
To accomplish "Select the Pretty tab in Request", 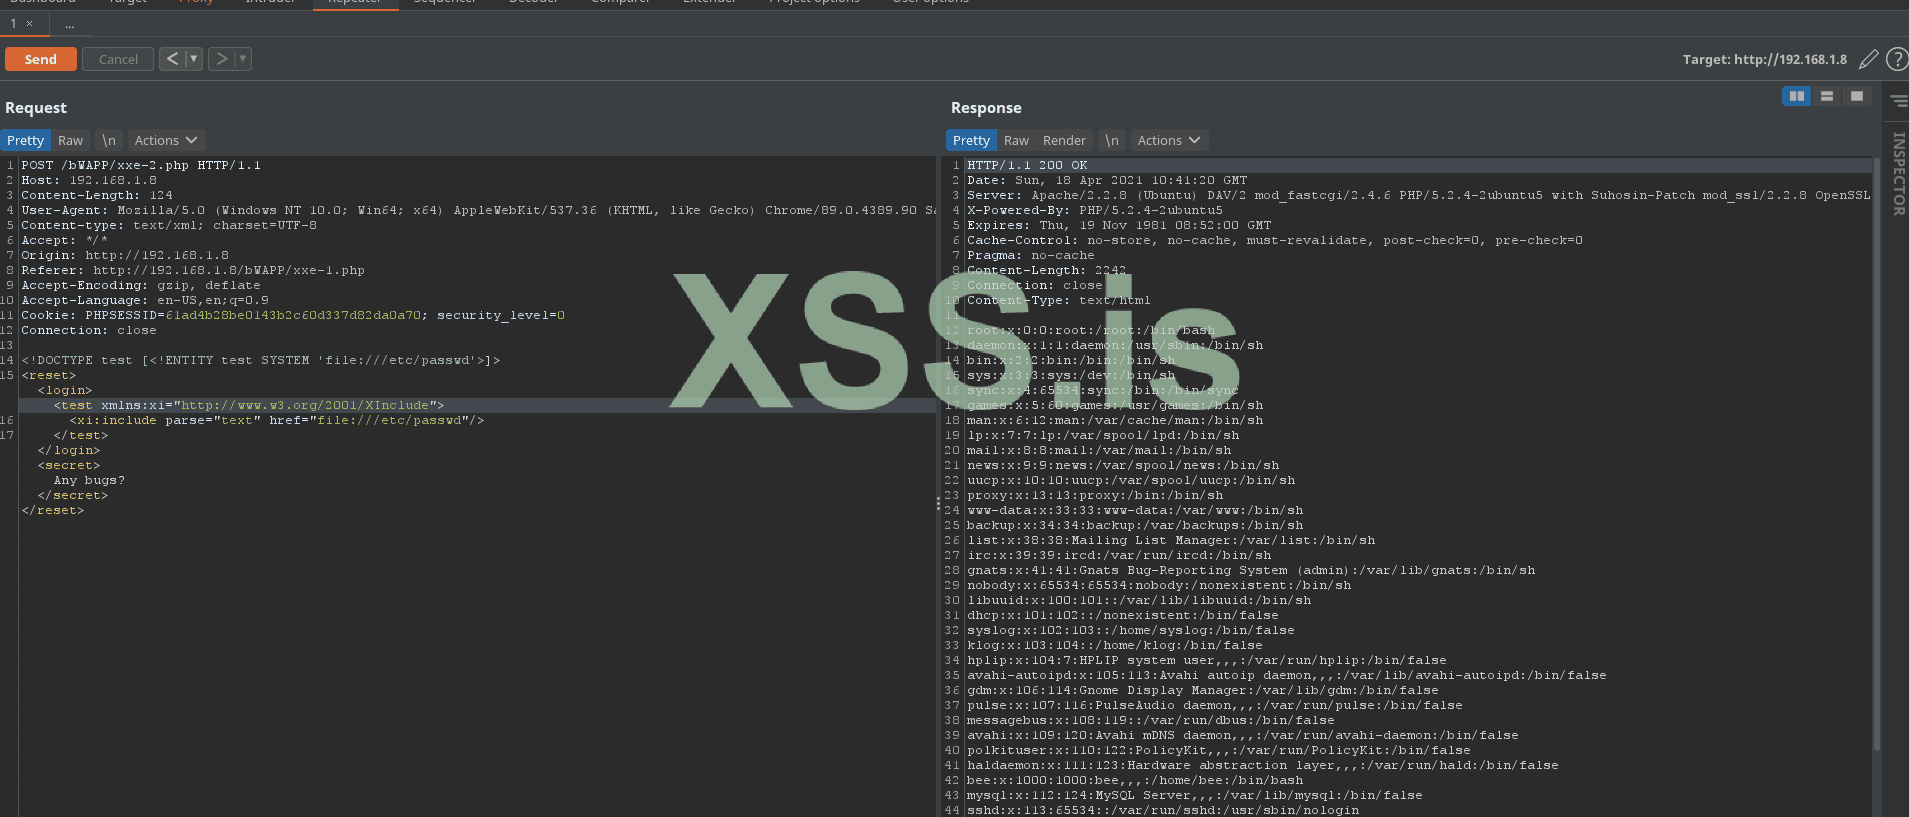I will tap(25, 141).
